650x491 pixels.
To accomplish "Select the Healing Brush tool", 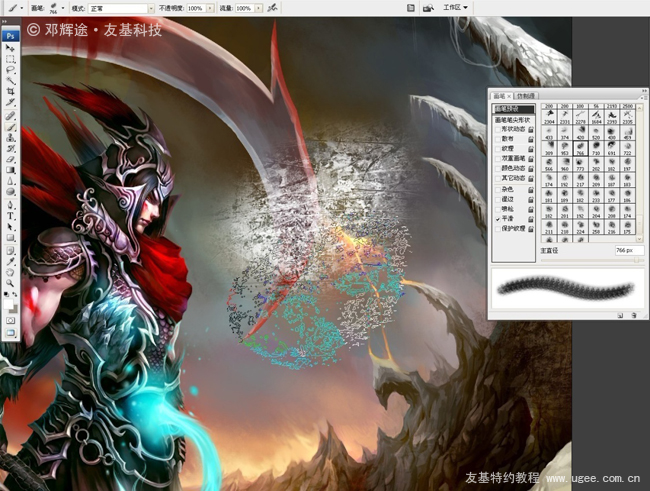I will point(10,116).
